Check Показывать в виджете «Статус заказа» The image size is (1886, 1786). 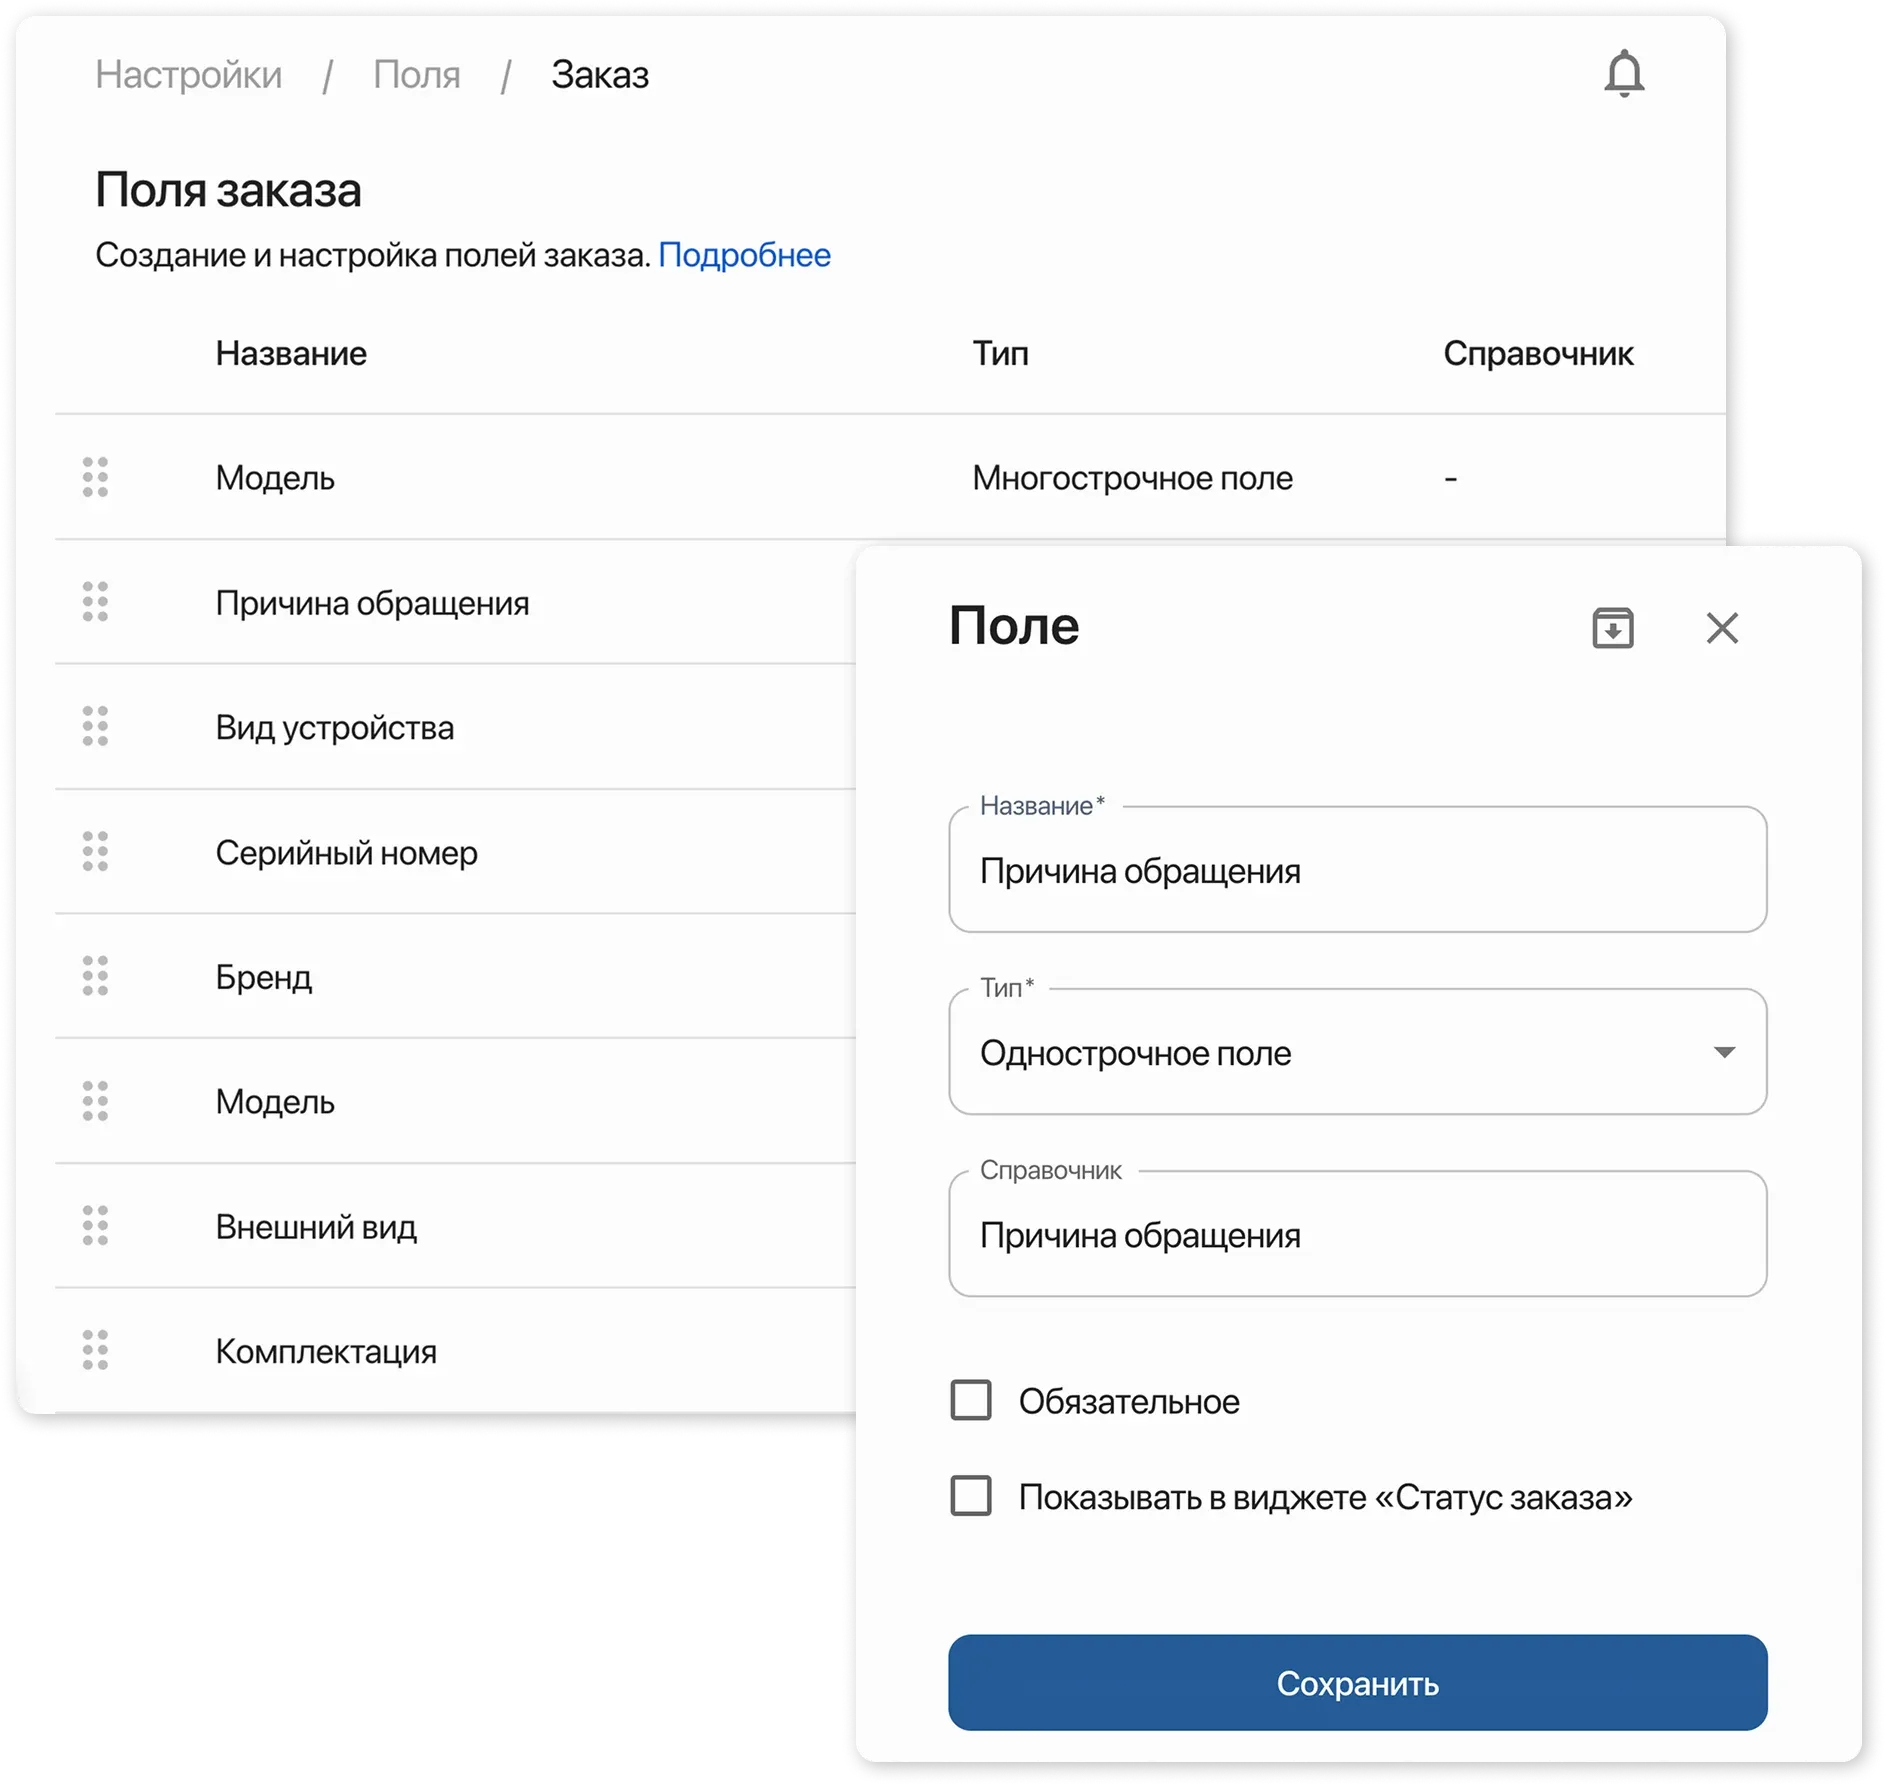969,1497
